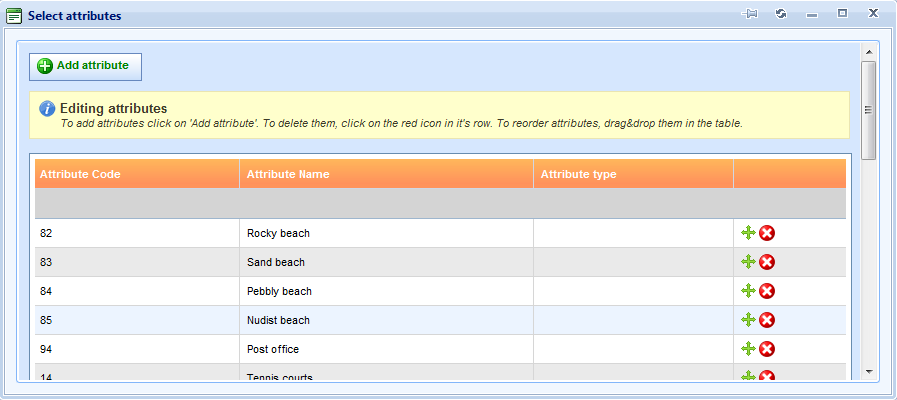Click the move icon for Rocky beach
Viewport: 897px width, 400px height.
pyautogui.click(x=748, y=233)
